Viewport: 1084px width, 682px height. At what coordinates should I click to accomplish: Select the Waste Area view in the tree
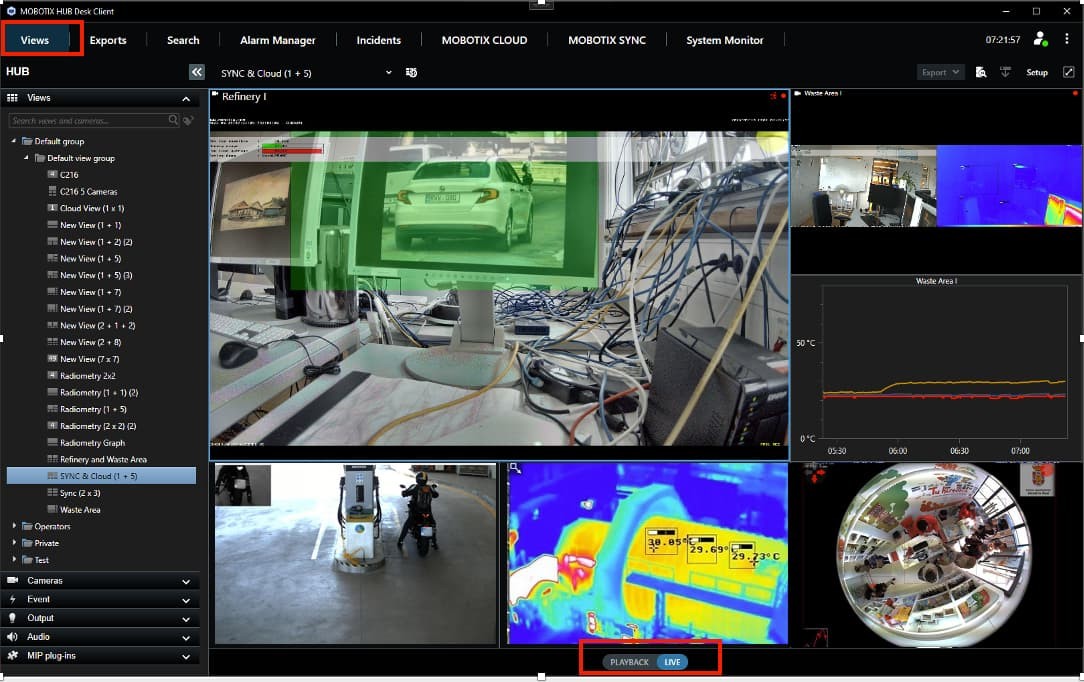click(x=80, y=510)
